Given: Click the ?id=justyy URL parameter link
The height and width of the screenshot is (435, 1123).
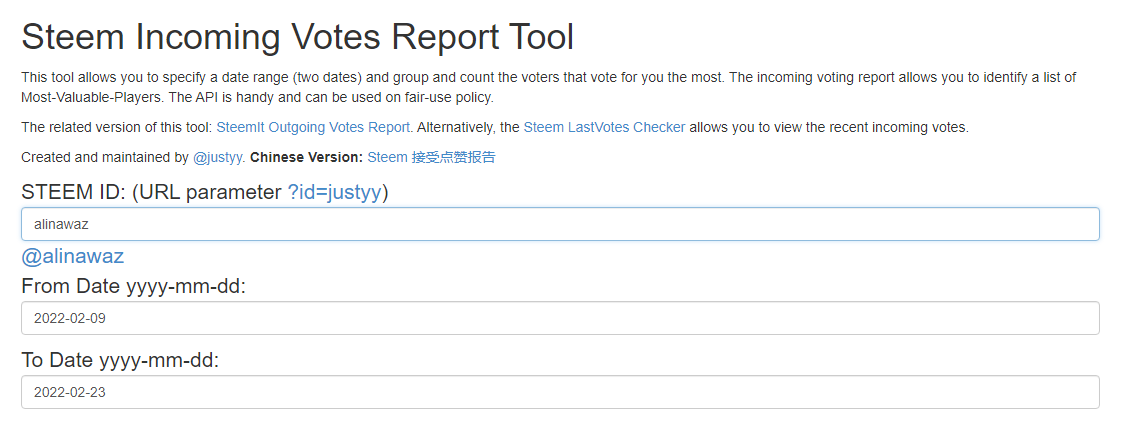Looking at the screenshot, I should [334, 192].
